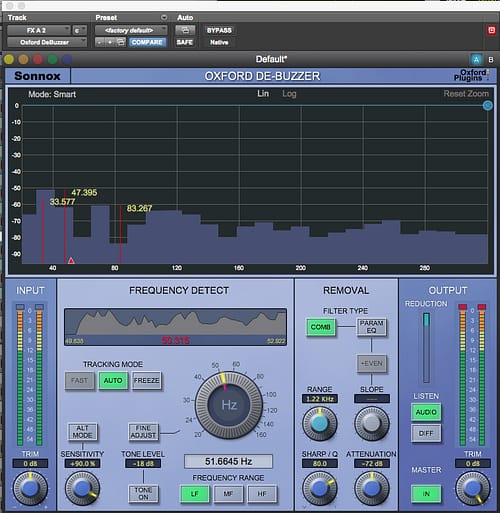
Task: Select FAST tracking mode
Action: (79, 380)
